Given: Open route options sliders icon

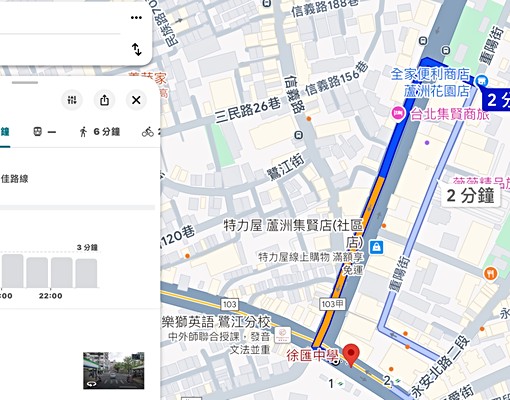Looking at the screenshot, I should tap(72, 100).
